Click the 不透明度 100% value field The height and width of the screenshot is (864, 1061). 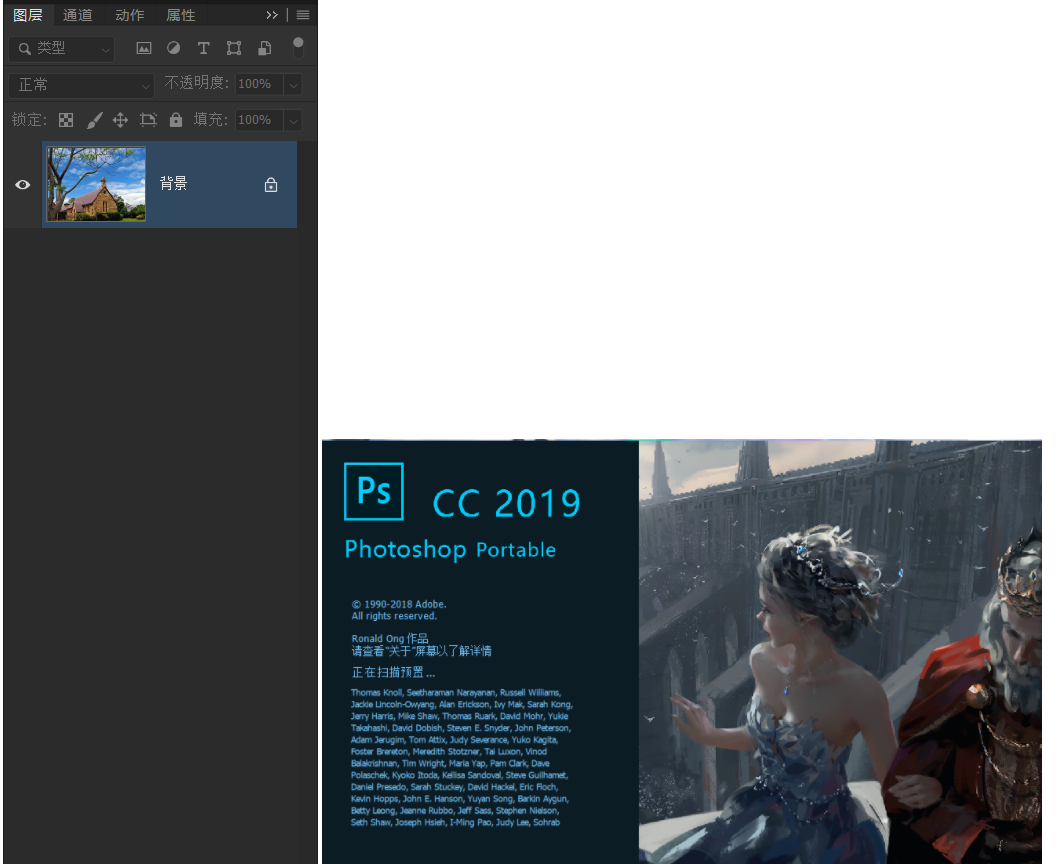point(259,84)
